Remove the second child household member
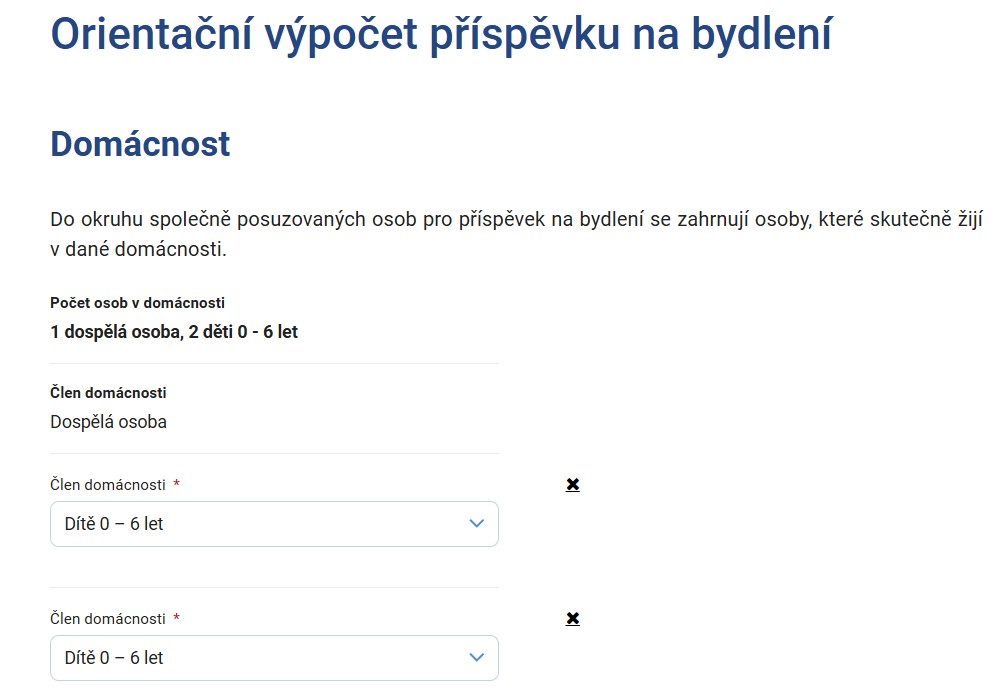Viewport: 995px width, 696px height. click(x=572, y=619)
